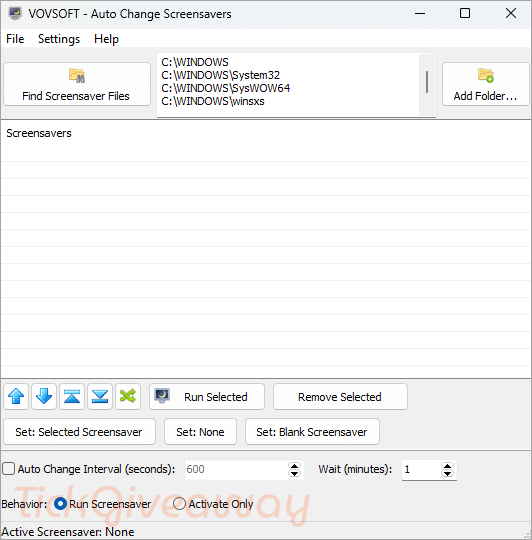
Task: Open the Settings menu
Action: [59, 39]
